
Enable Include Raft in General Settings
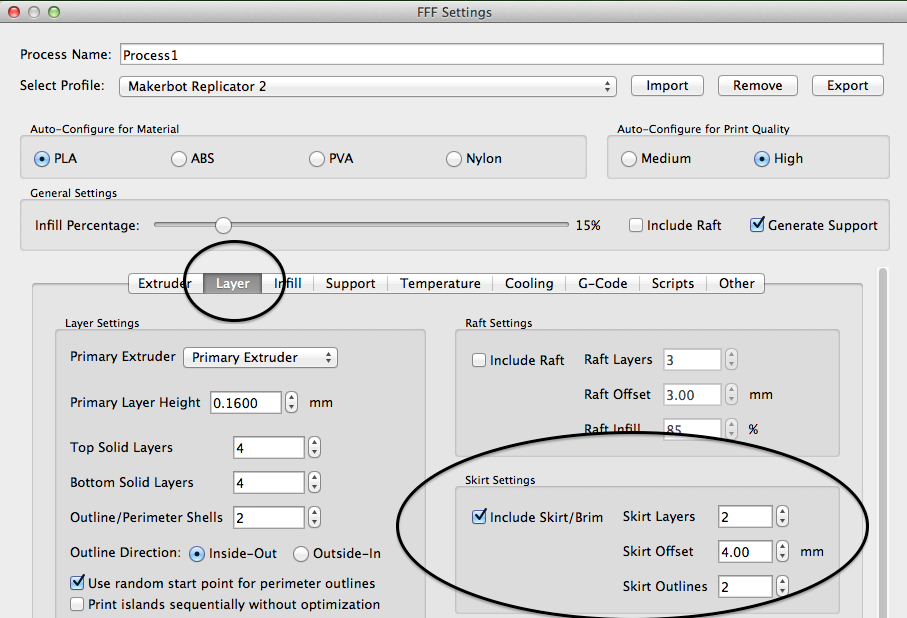point(636,225)
